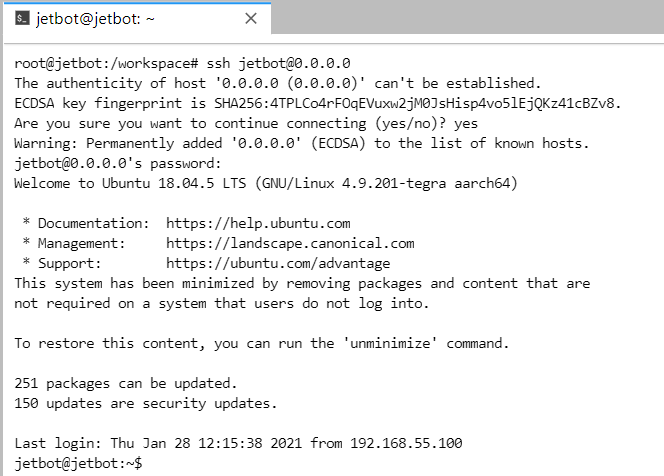Click the '251 packages can be updated' line
664x476 pixels.
click(125, 383)
